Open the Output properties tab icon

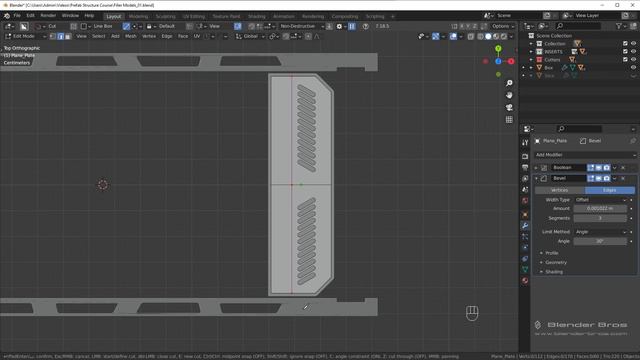tap(525, 167)
